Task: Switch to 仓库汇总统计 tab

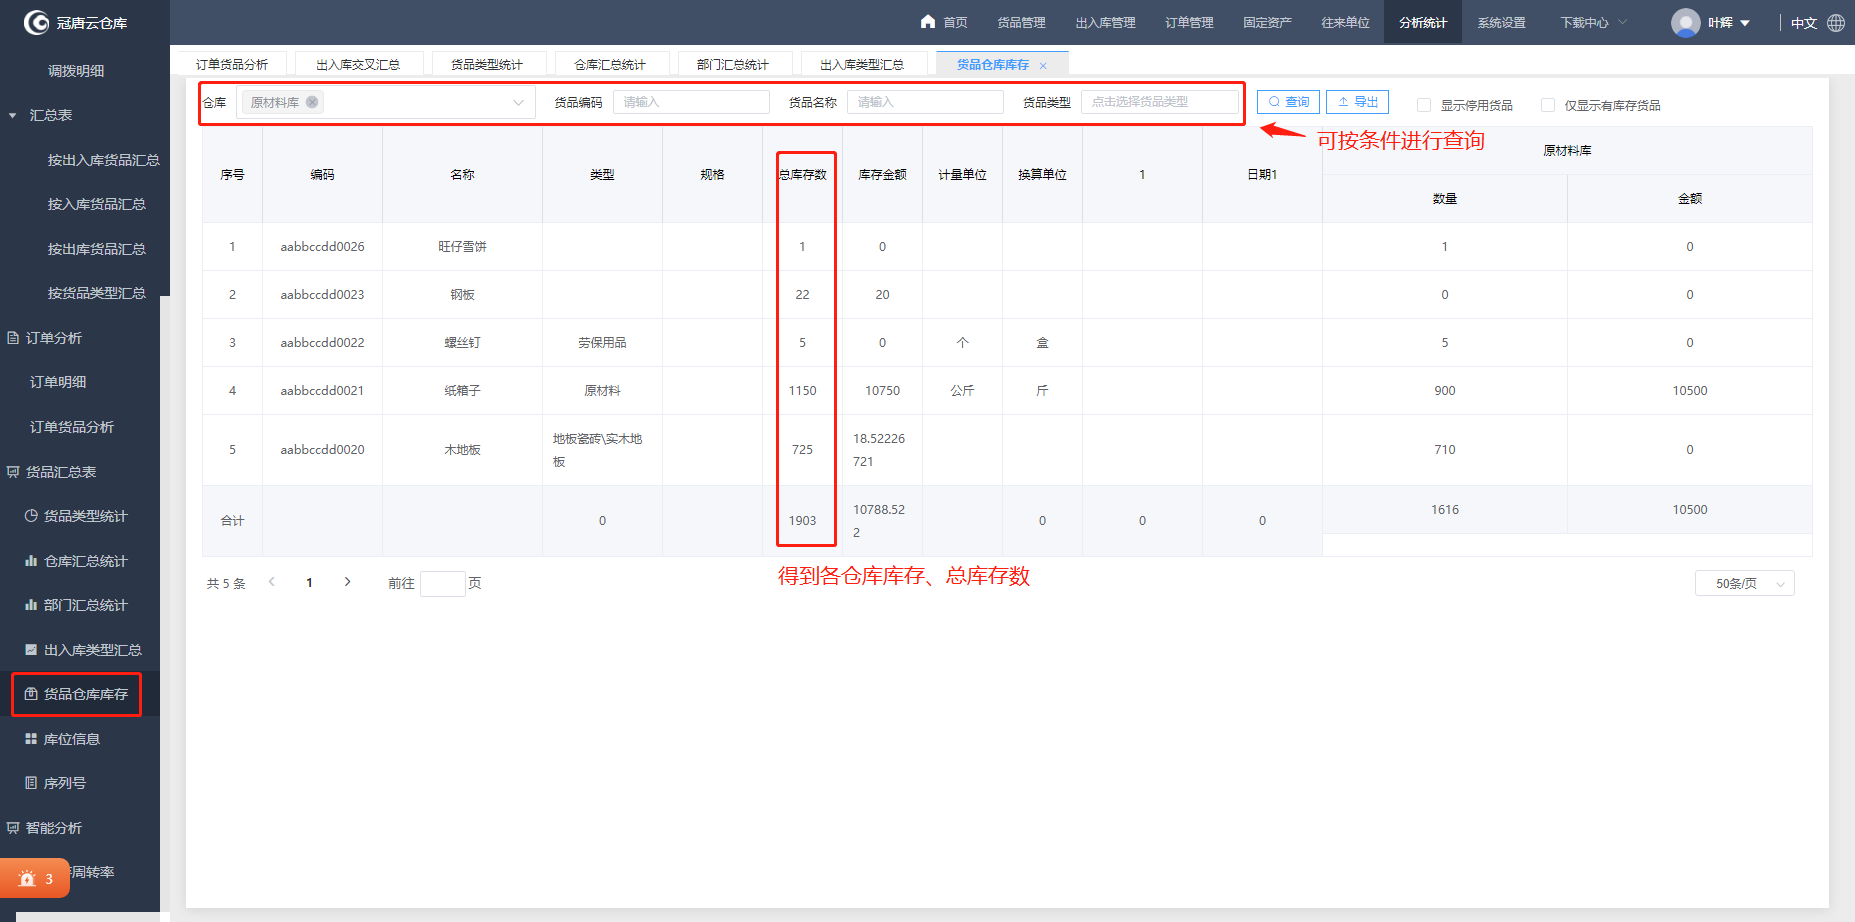Action: pyautogui.click(x=610, y=64)
